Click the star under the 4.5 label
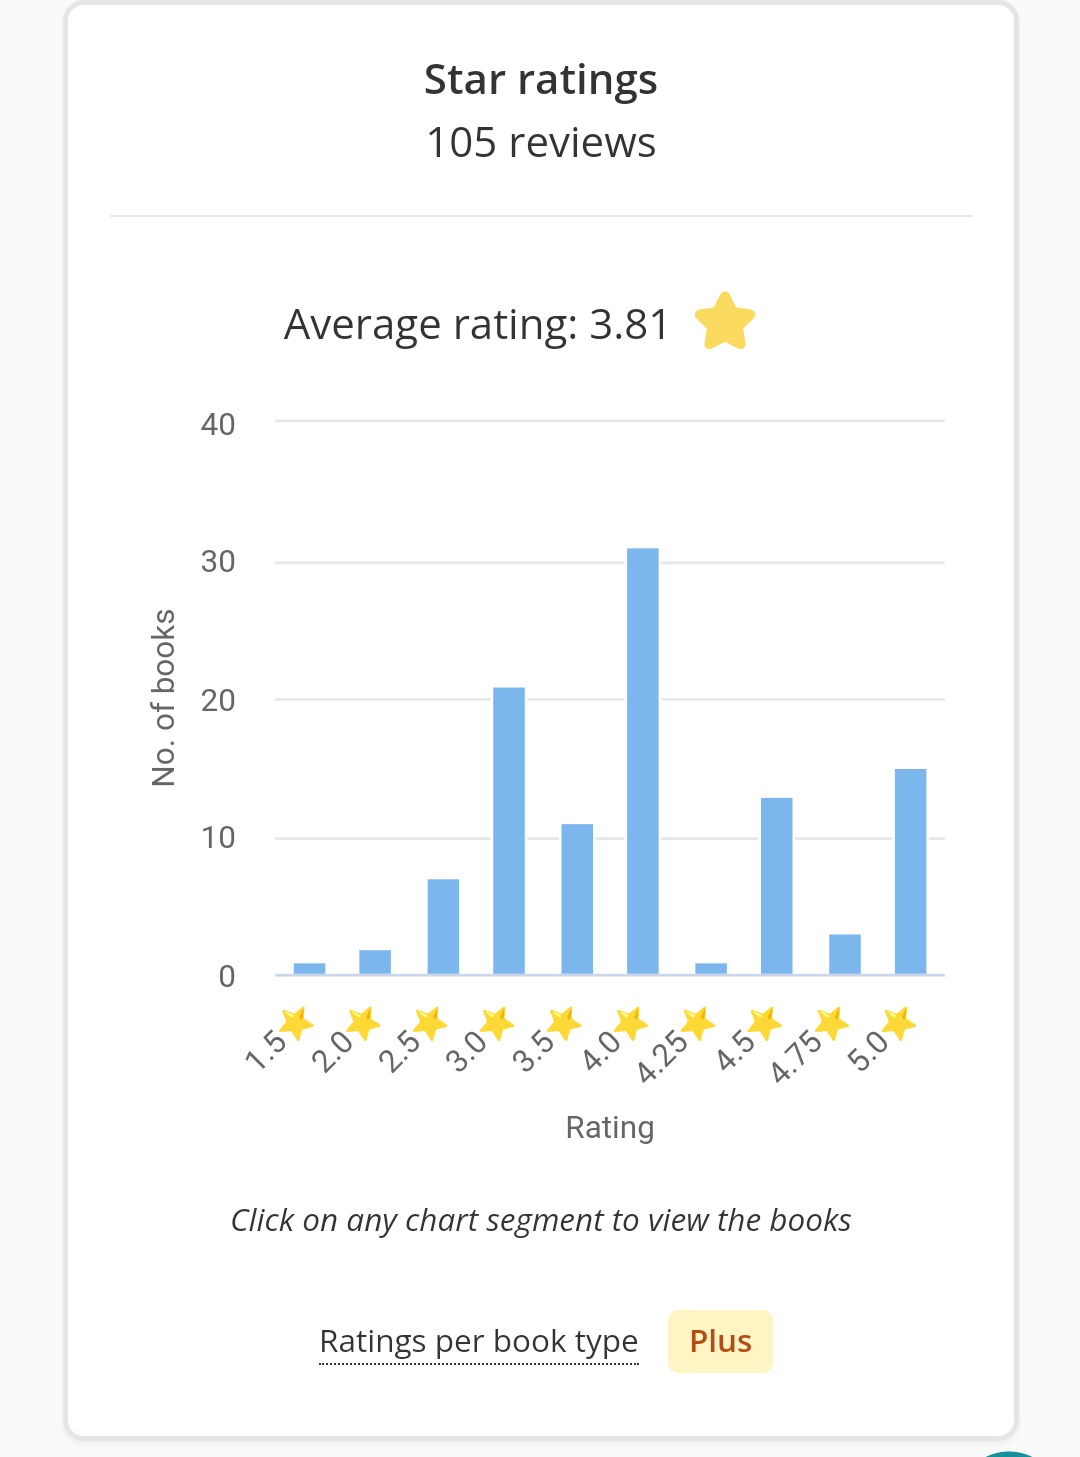 pyautogui.click(x=765, y=1023)
